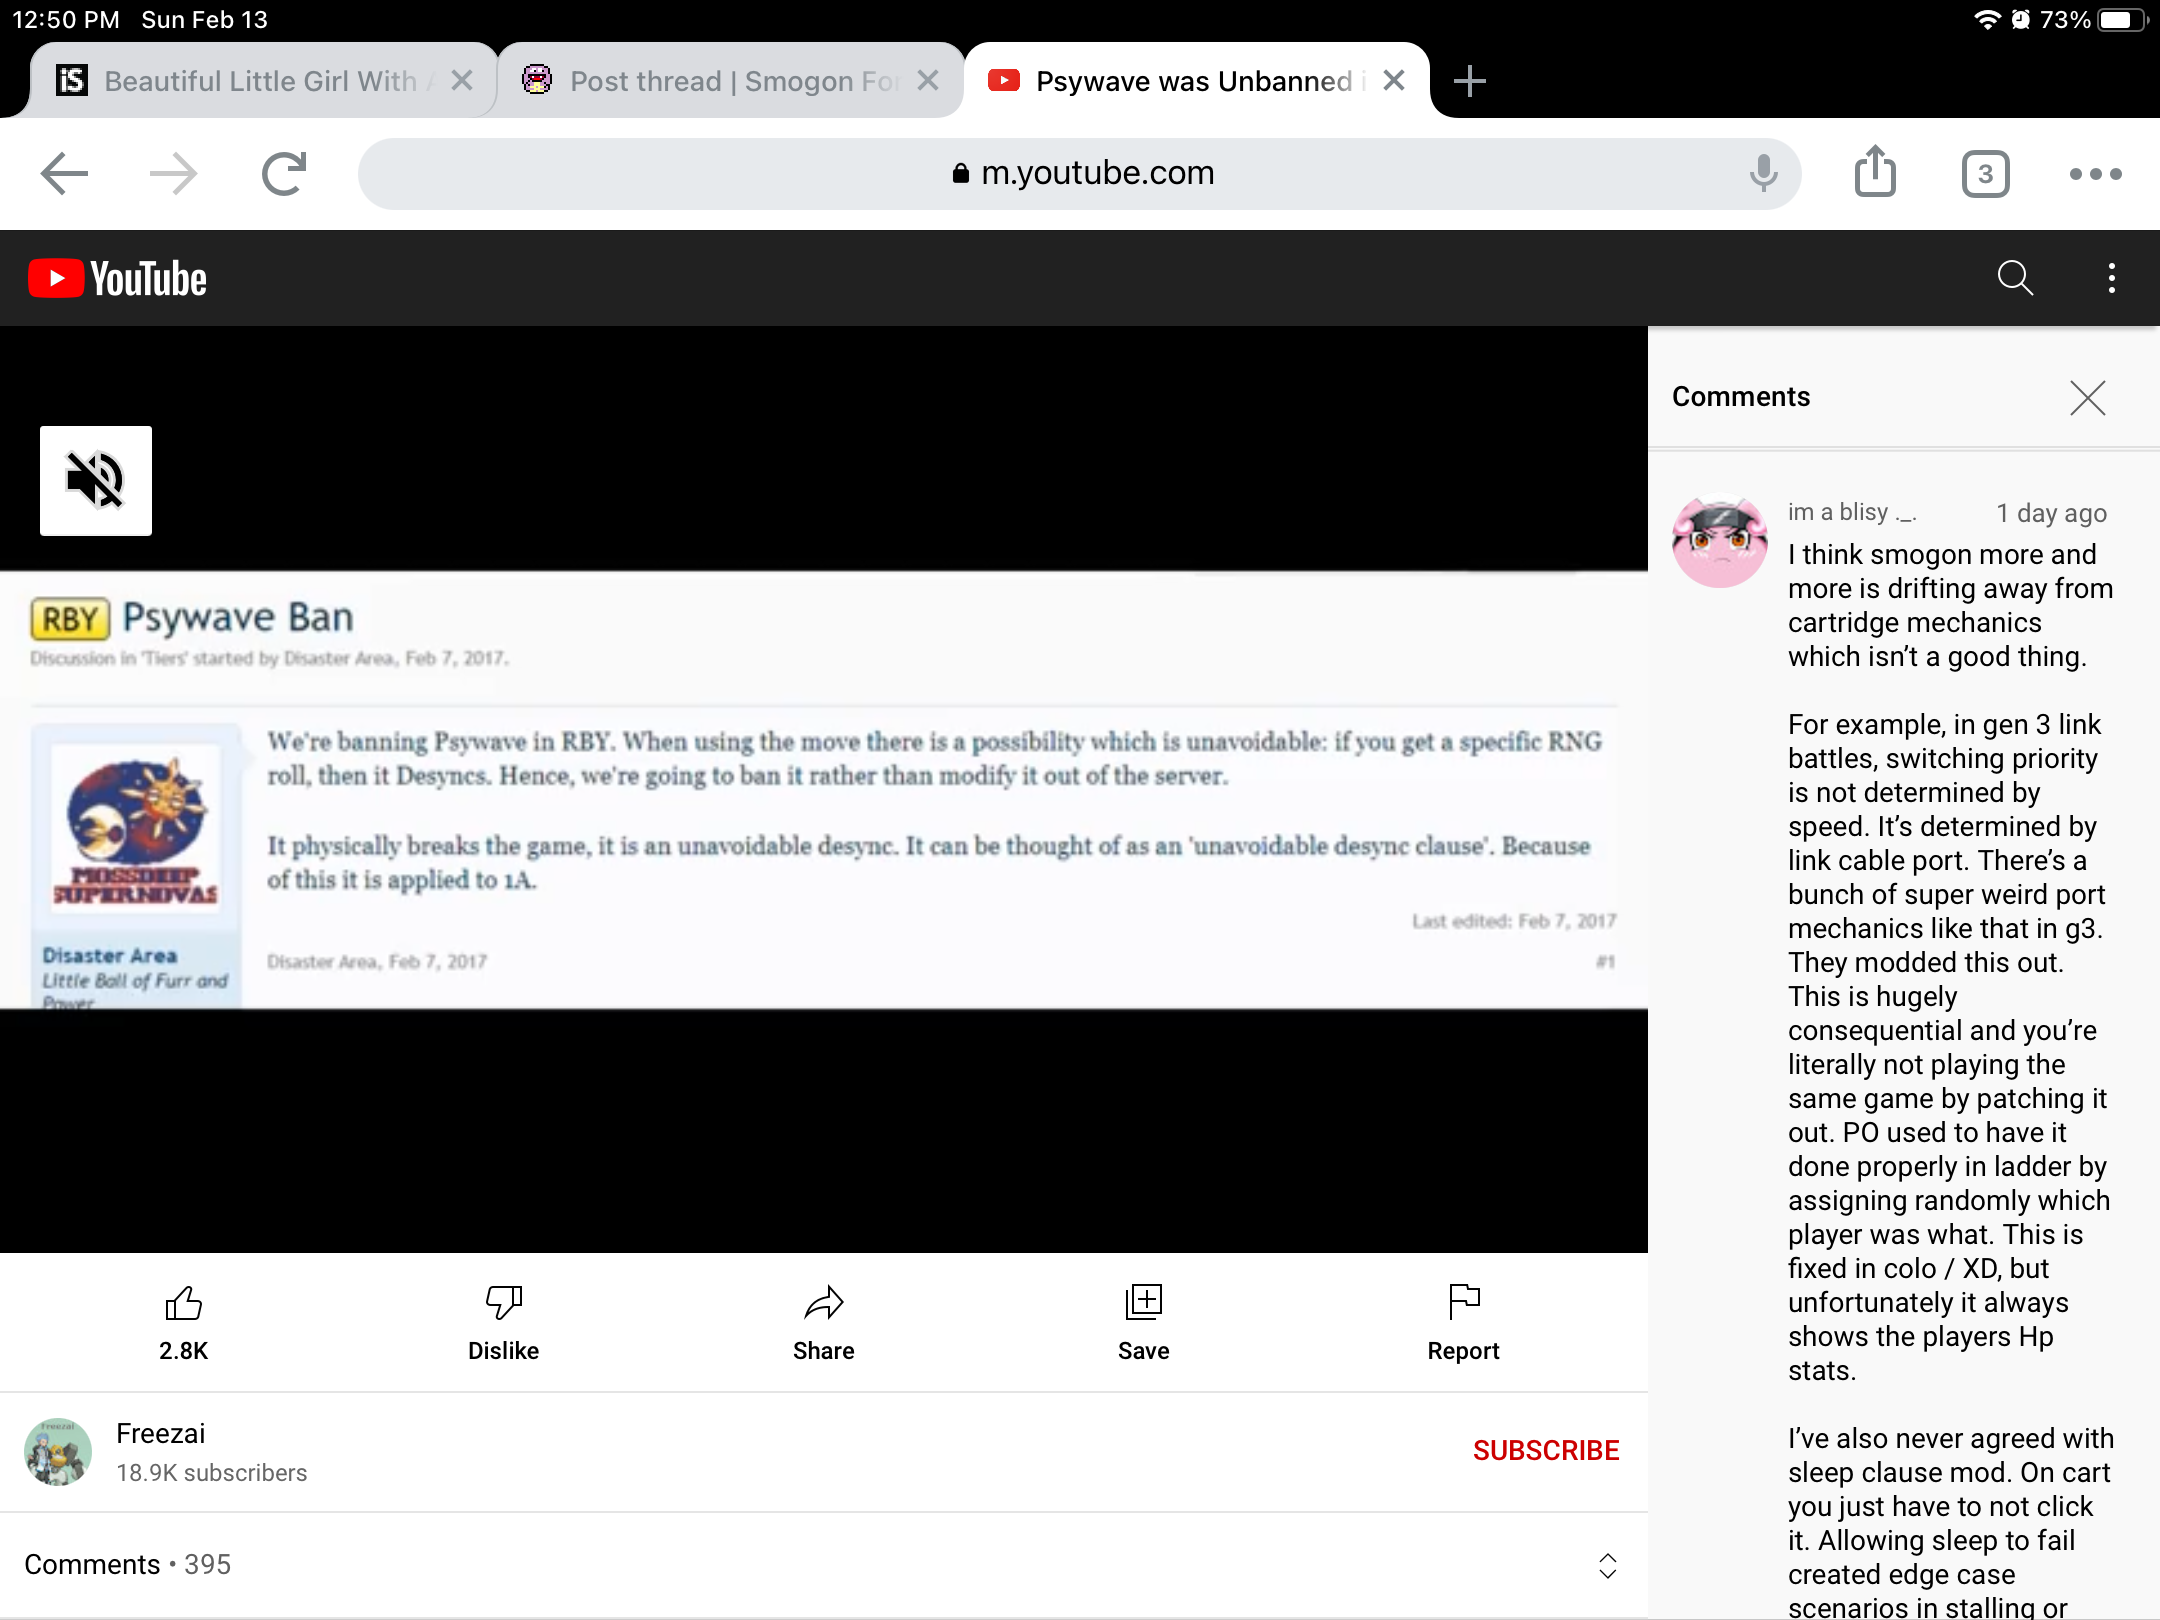
Task: Go forward with the browser arrow
Action: 173,173
